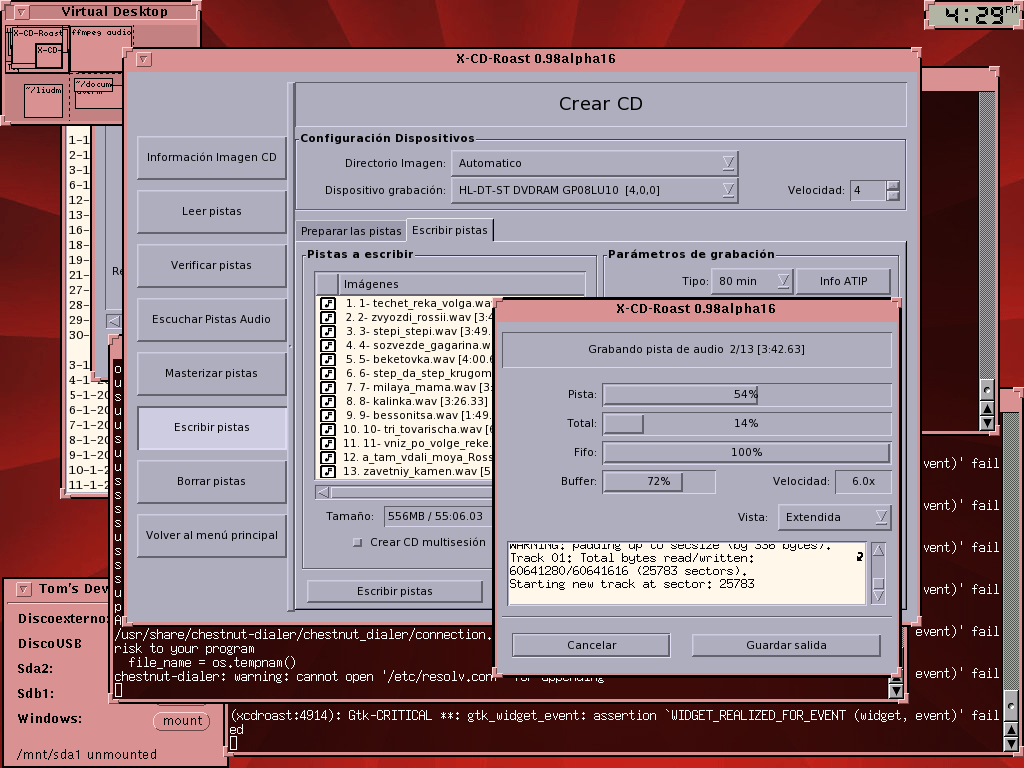1024x768 pixels.
Task: Open Masterizar pistas section
Action: click(212, 374)
